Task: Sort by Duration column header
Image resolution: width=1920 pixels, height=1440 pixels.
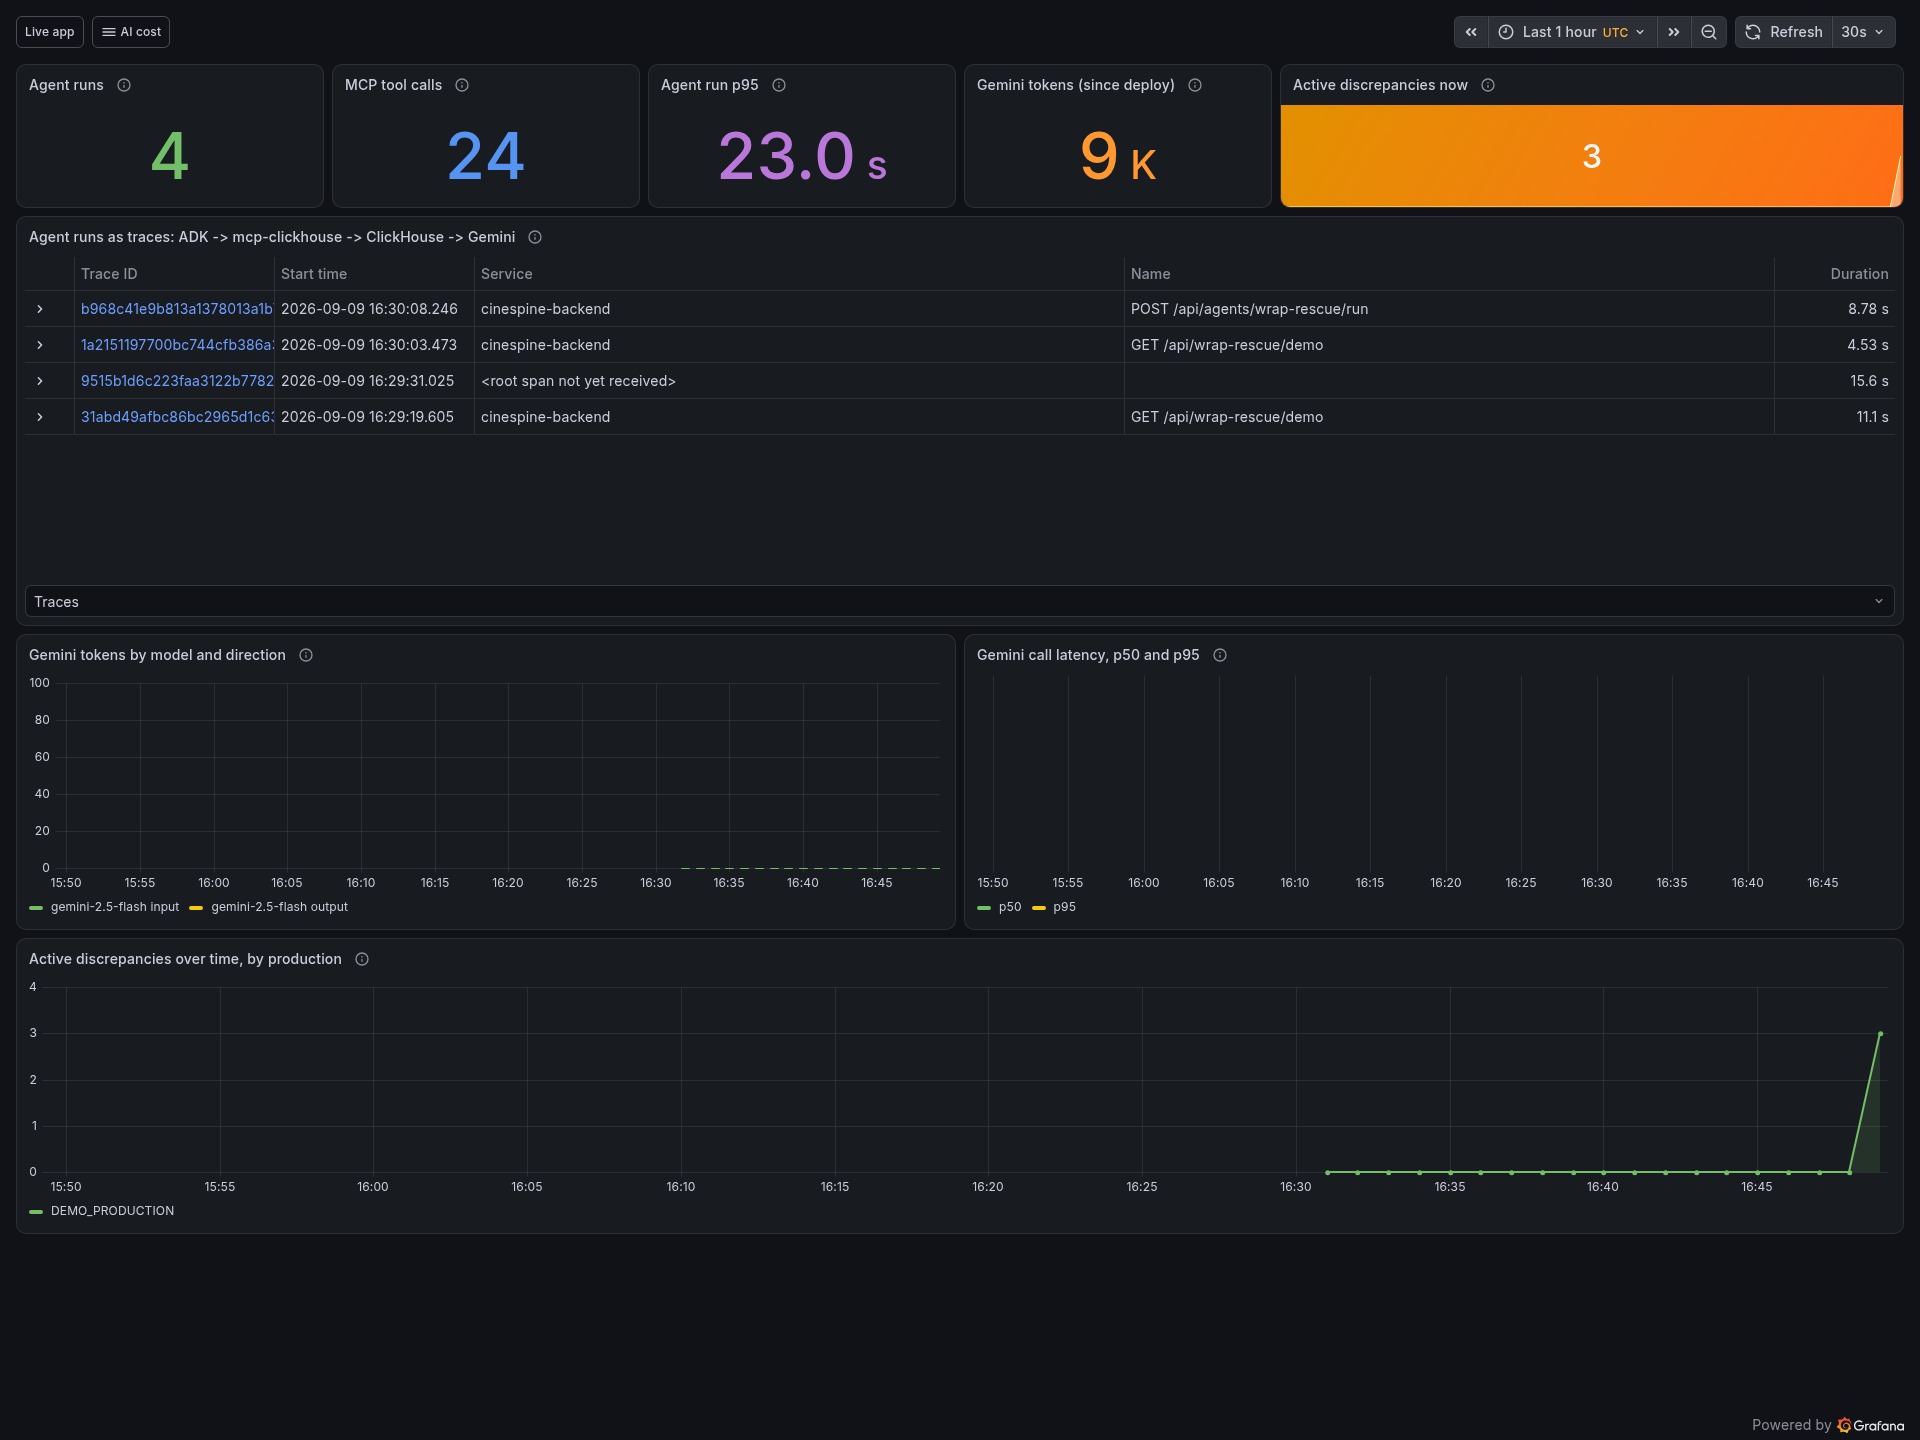Action: point(1859,274)
